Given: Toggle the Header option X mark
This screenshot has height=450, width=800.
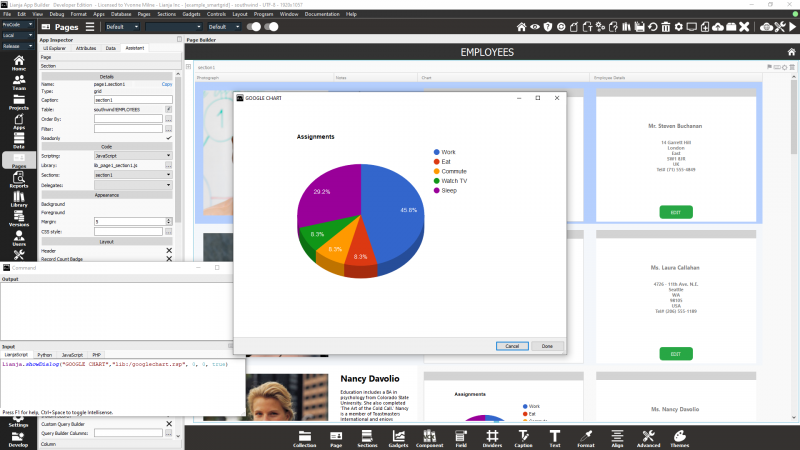Looking at the screenshot, I should 169,251.
